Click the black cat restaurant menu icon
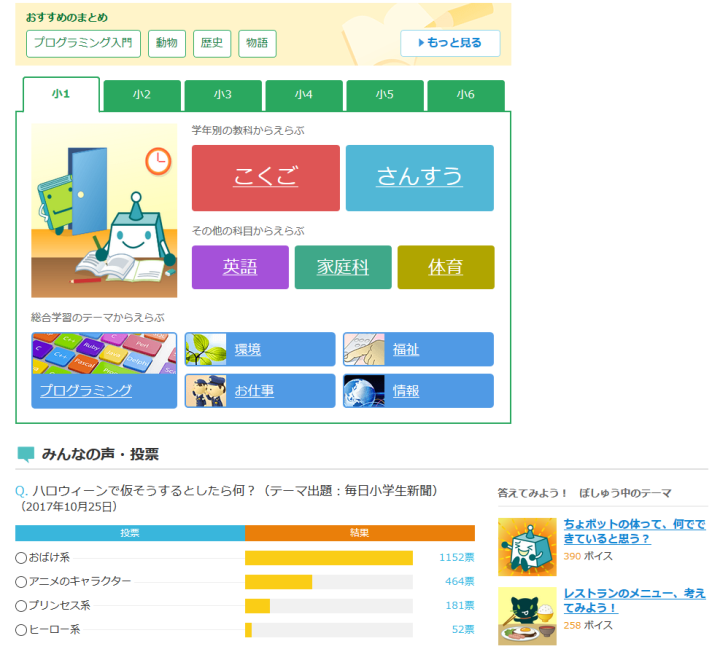Screen dimensions: 720x649 click(526, 616)
